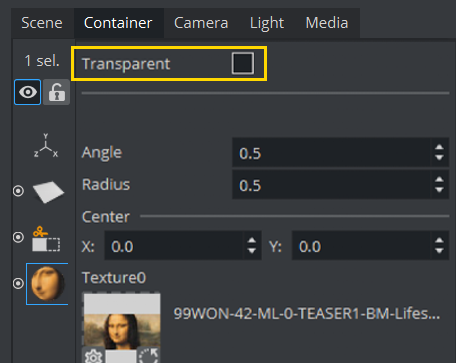The image size is (456, 363).
Task: Switch to the Camera tab
Action: coord(201,23)
